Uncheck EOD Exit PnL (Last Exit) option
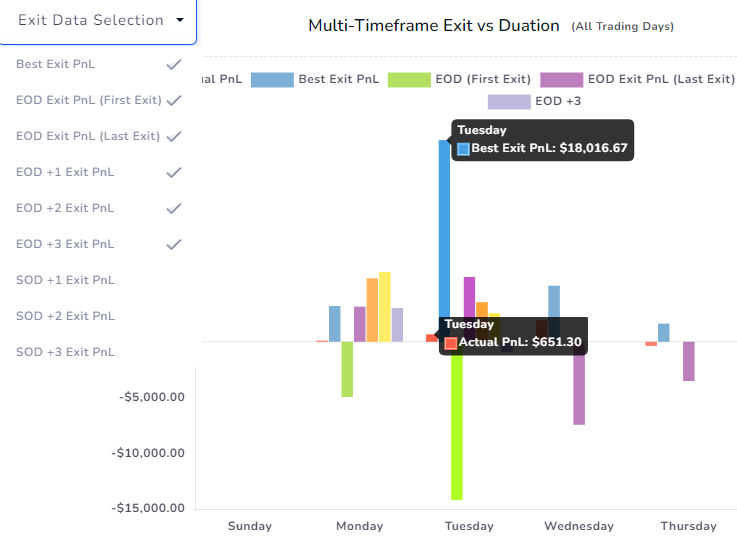The height and width of the screenshot is (542, 737). pyautogui.click(x=174, y=136)
